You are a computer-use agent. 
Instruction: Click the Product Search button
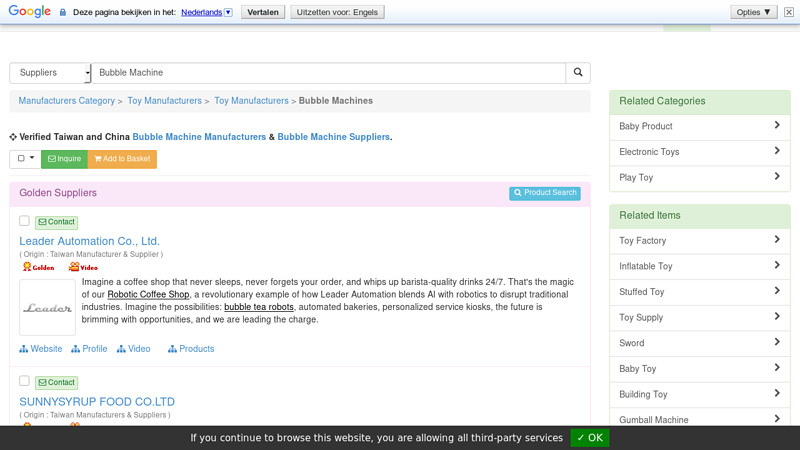[x=544, y=193]
